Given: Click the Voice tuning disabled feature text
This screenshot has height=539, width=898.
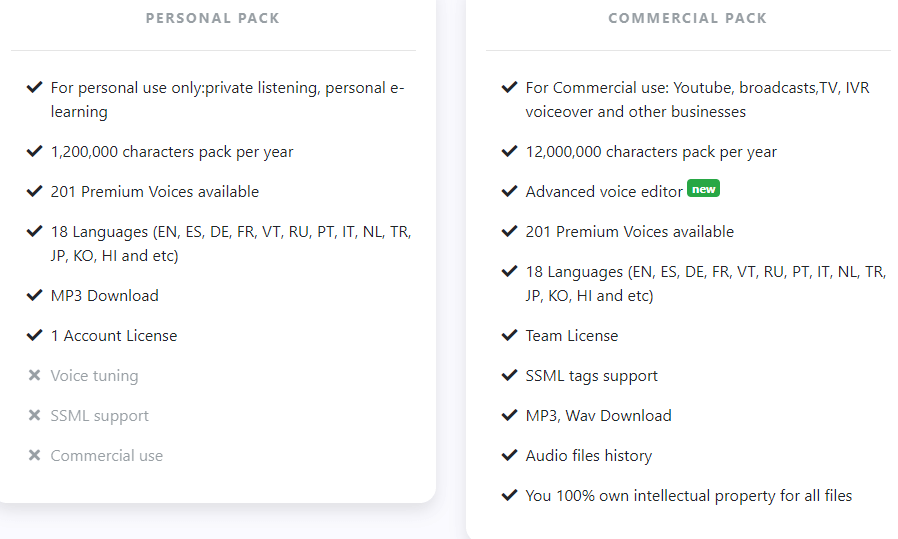Looking at the screenshot, I should 94,376.
